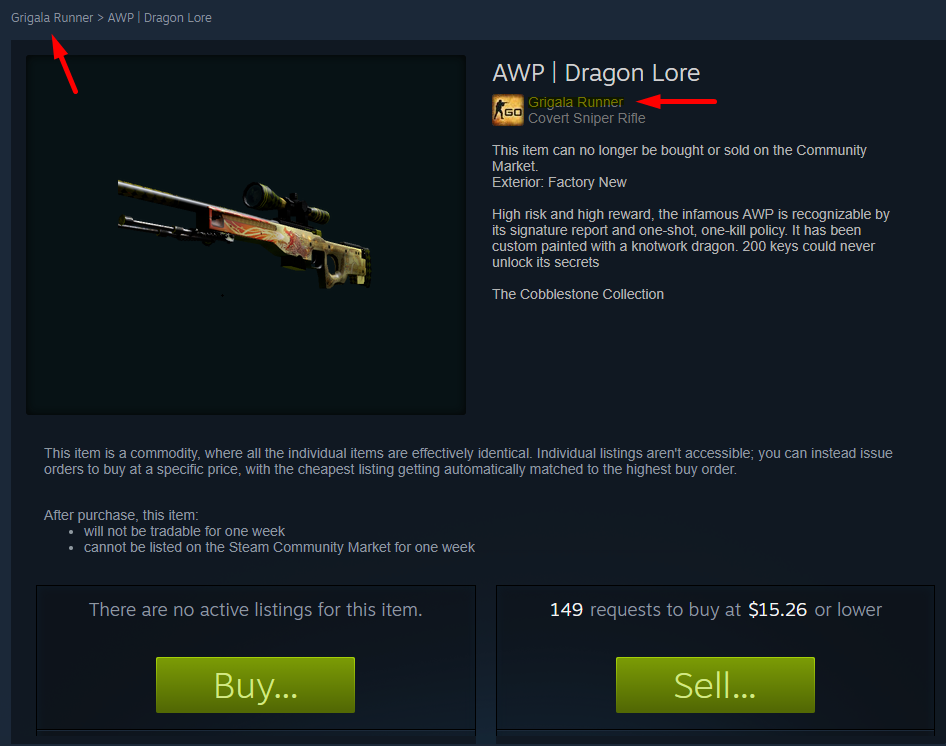
Task: Click the Exterior: Factory New text
Action: point(559,182)
